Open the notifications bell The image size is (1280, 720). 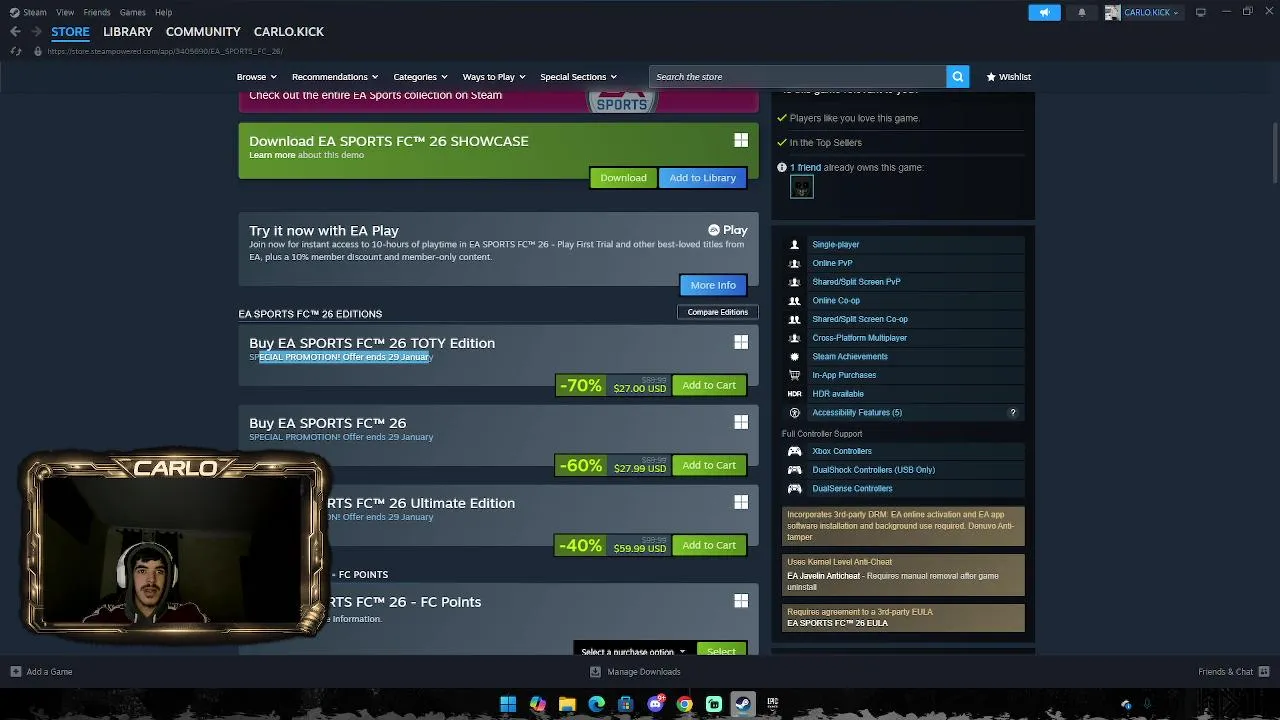[x=1081, y=13]
